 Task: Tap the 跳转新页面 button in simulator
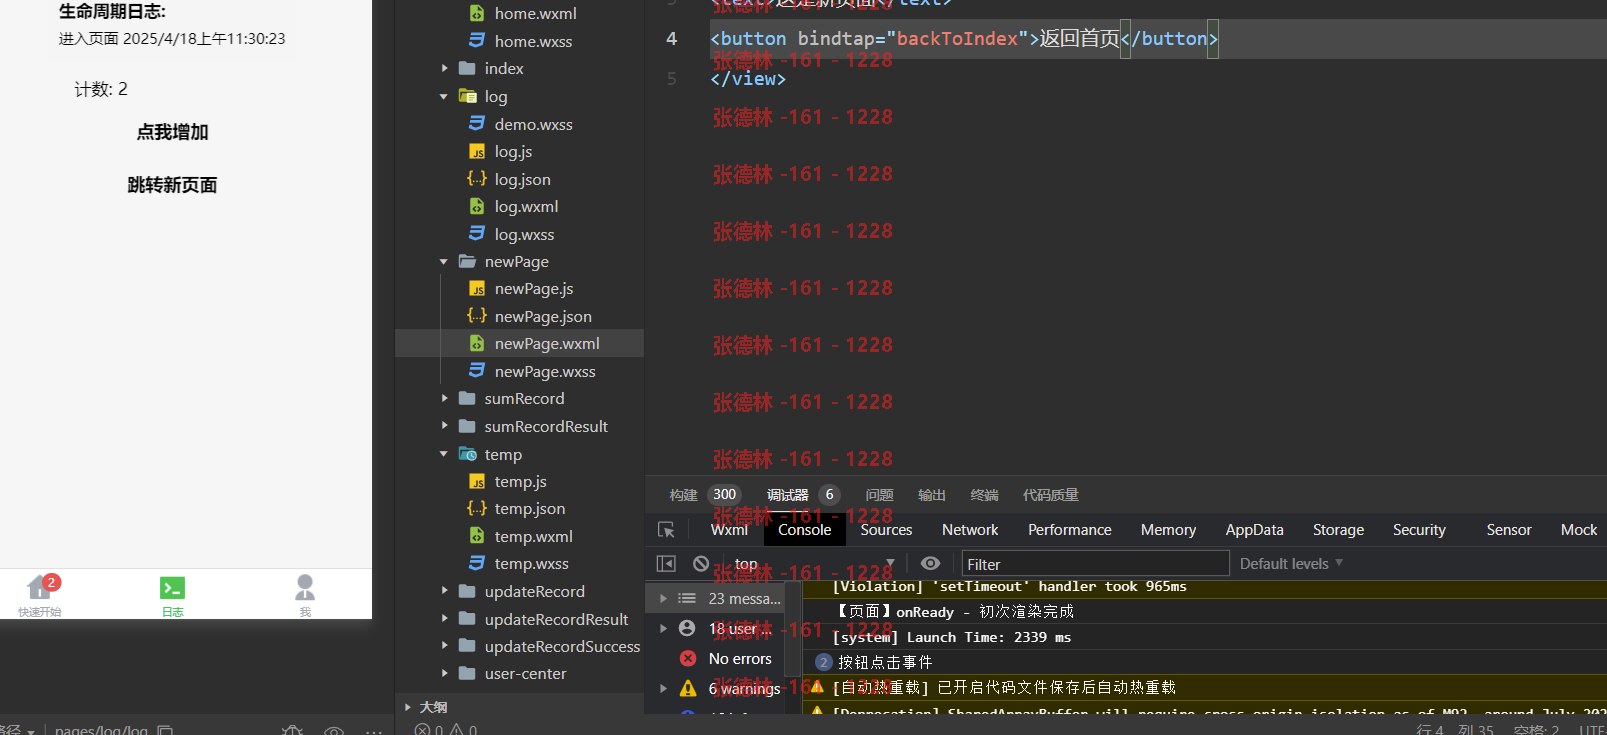click(172, 185)
